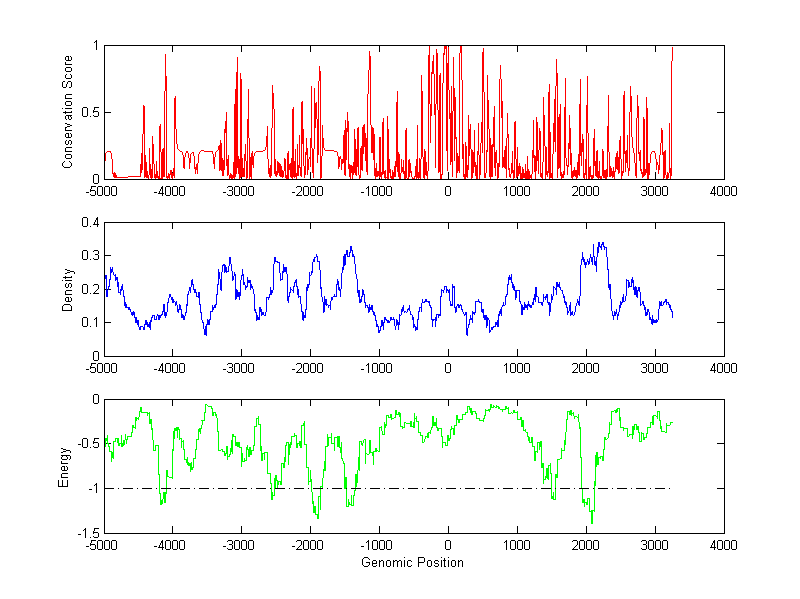Select the Density y-axis label

(68, 289)
